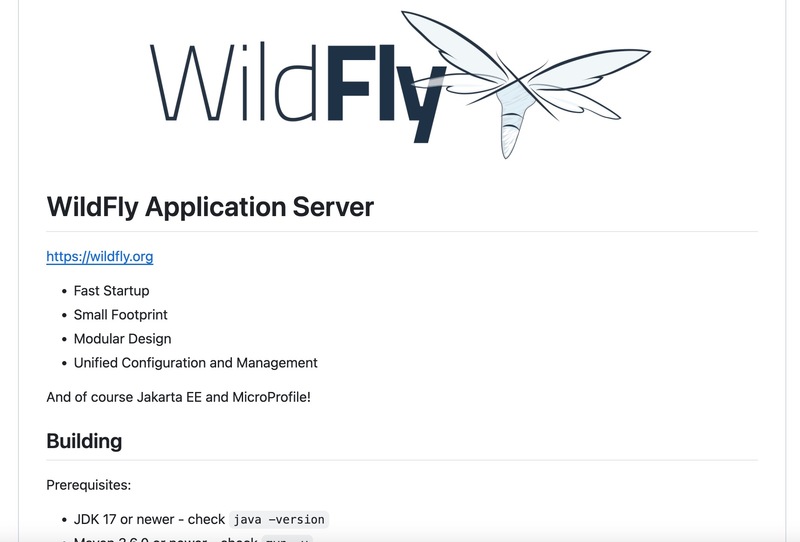Select the Modular Design list item
Image resolution: width=800 pixels, height=542 pixels.
pos(122,338)
